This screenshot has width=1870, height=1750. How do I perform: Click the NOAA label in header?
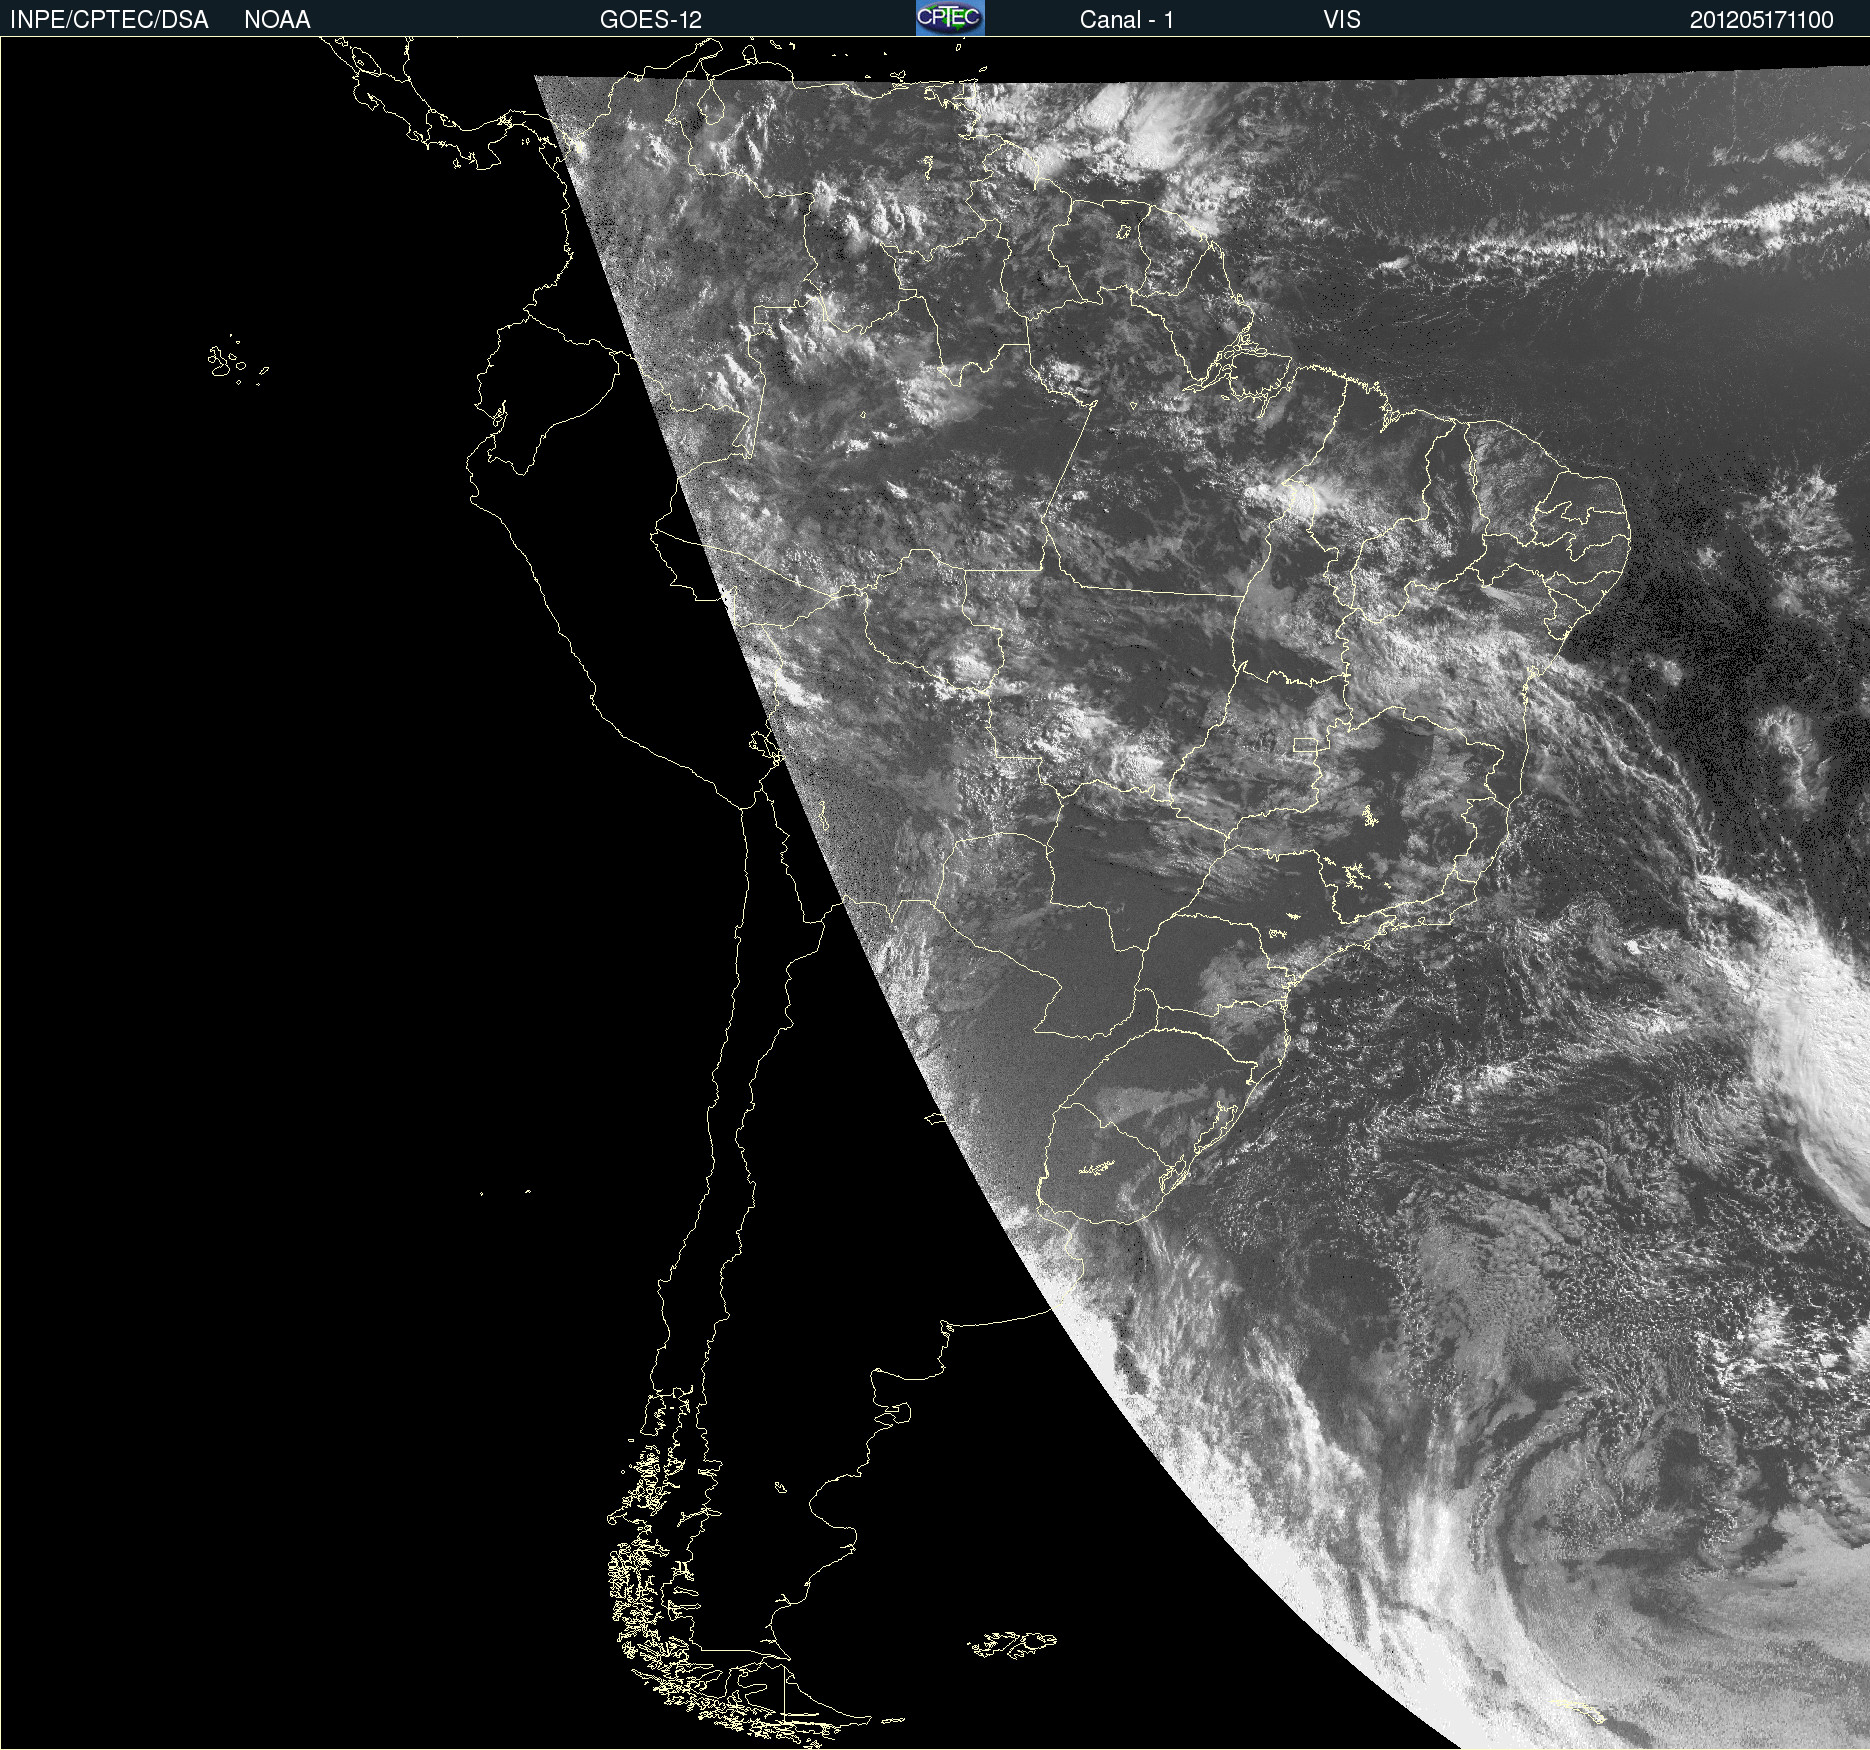pyautogui.click(x=277, y=20)
